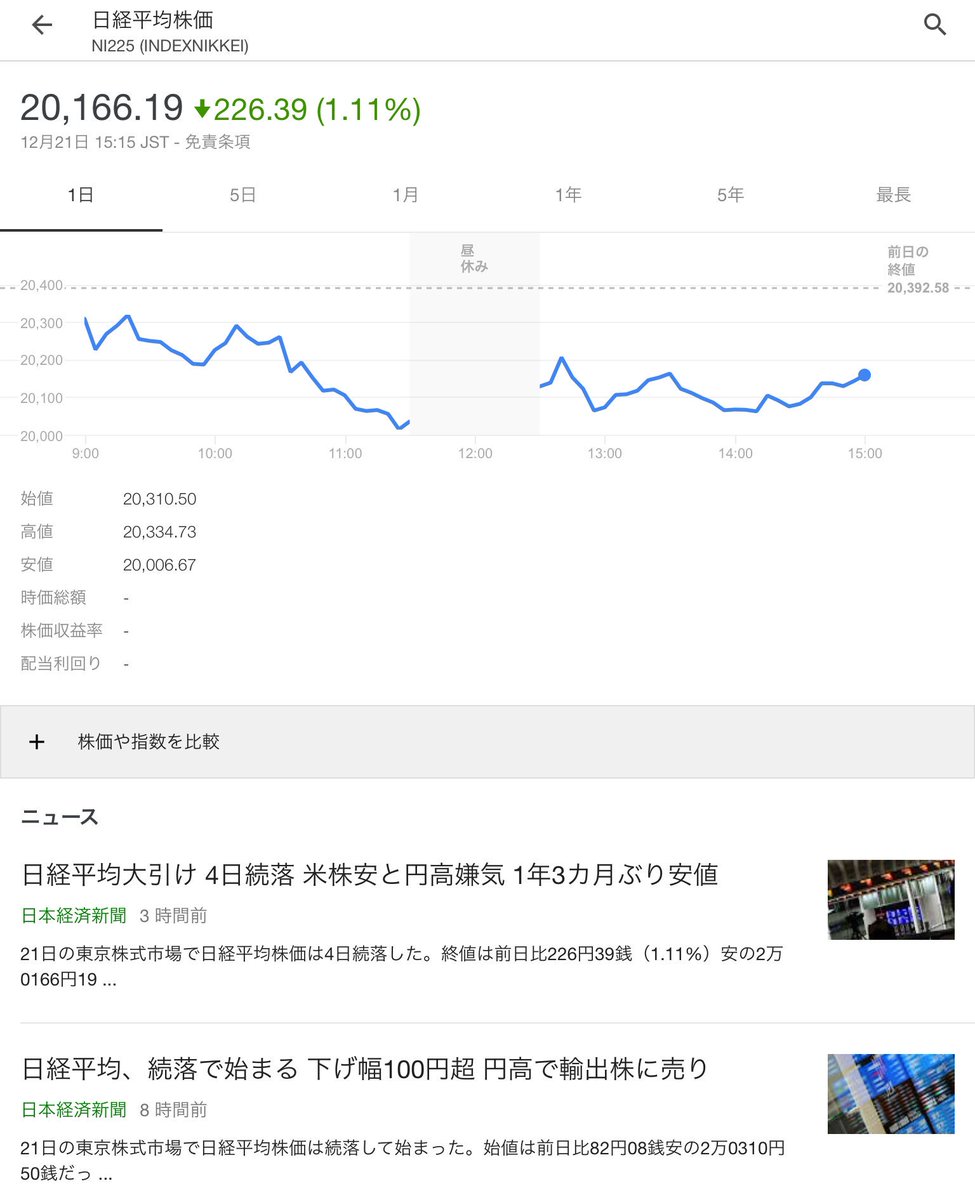Open search with the magnifier icon
The image size is (975, 1200).
[x=935, y=26]
